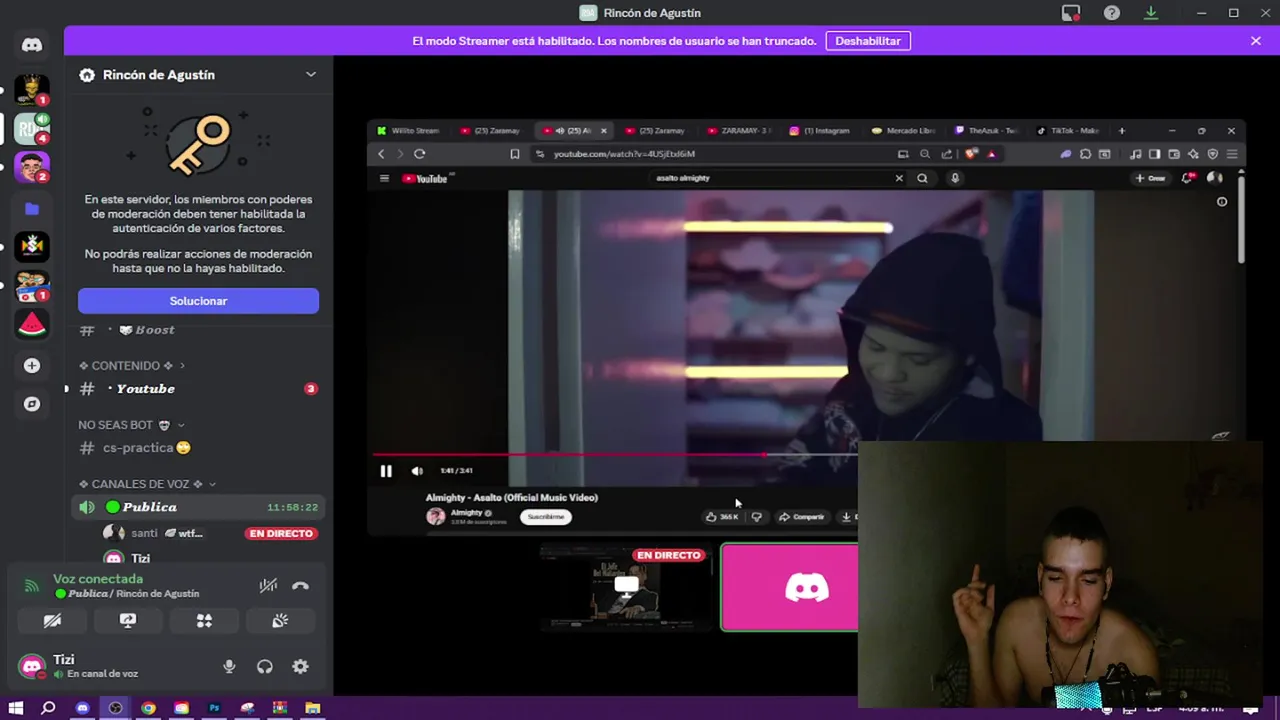Viewport: 1280px width, 720px height.
Task: Dislike the video with thumbs-down icon
Action: tap(756, 517)
